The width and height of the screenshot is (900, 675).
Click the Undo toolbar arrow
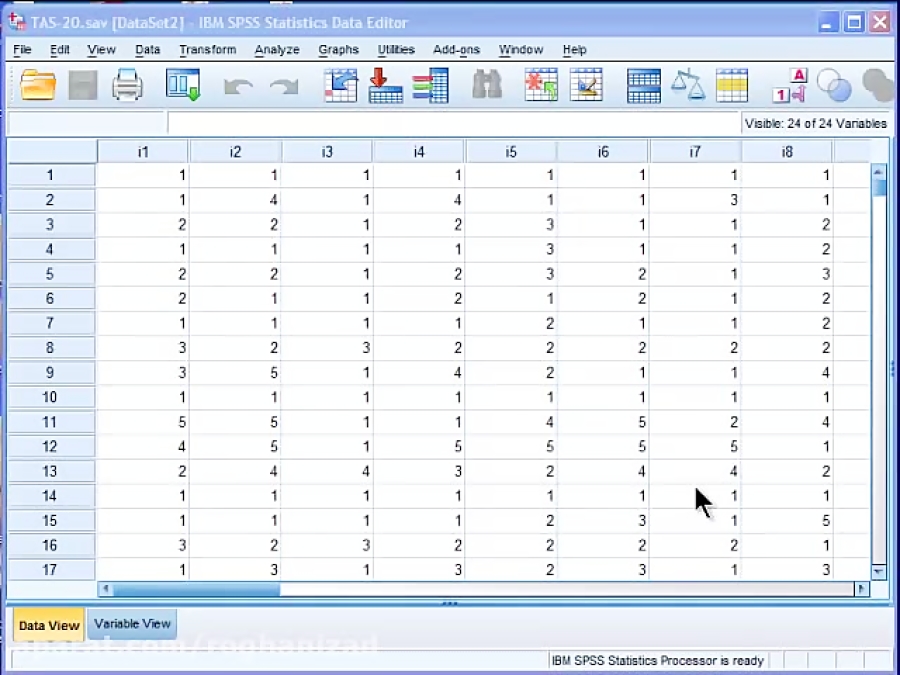[x=238, y=85]
